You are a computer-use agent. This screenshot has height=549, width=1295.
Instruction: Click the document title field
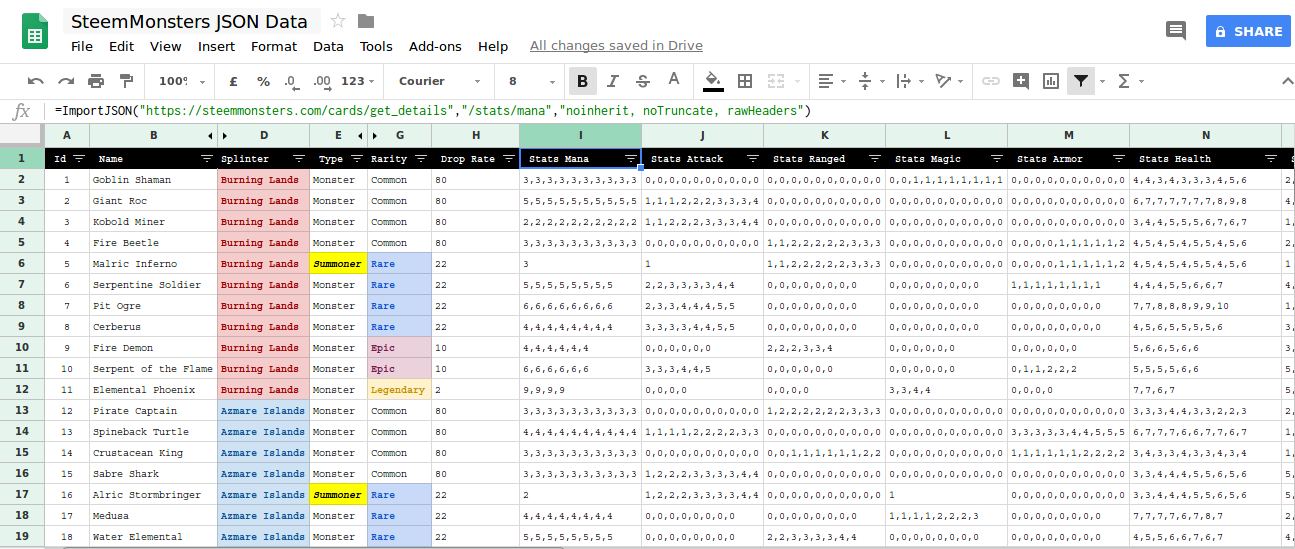click(193, 21)
